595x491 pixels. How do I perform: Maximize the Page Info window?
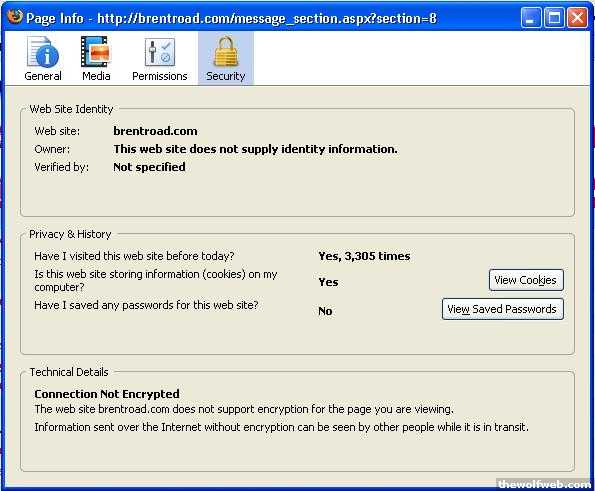[x=554, y=17]
